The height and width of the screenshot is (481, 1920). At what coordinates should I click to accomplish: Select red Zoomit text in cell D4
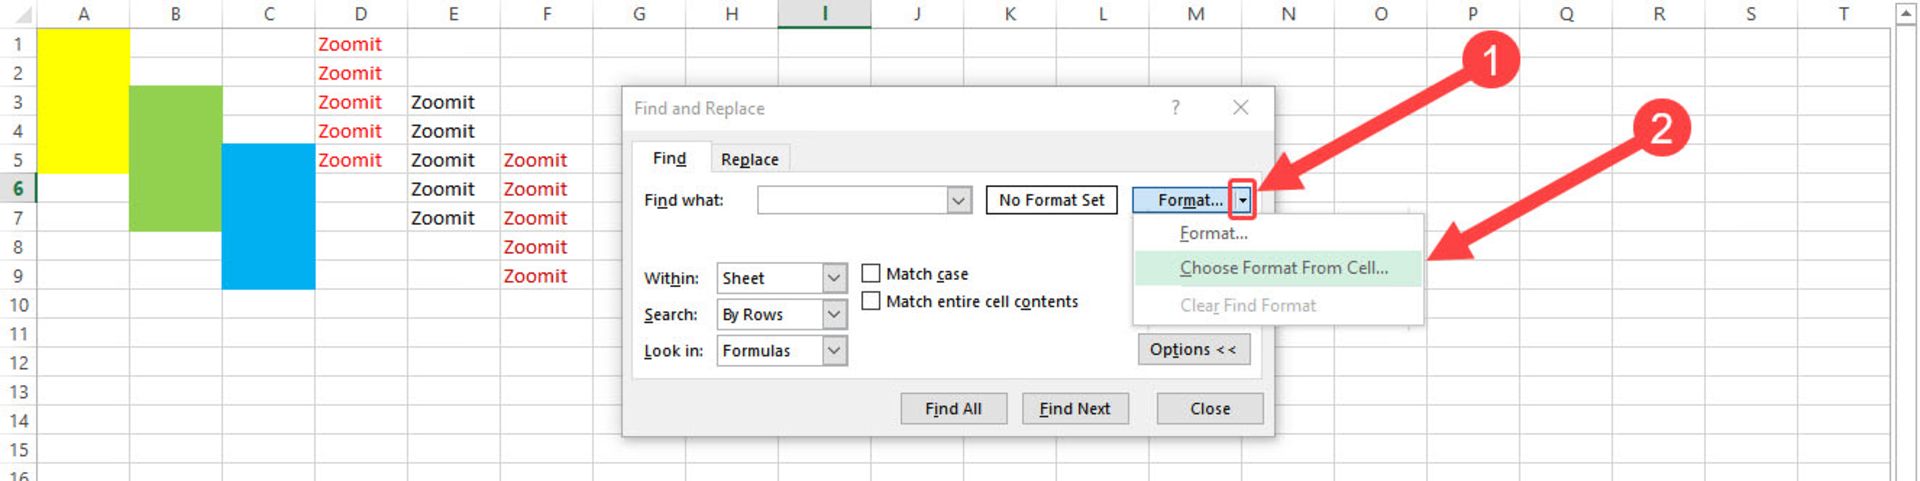tap(350, 131)
